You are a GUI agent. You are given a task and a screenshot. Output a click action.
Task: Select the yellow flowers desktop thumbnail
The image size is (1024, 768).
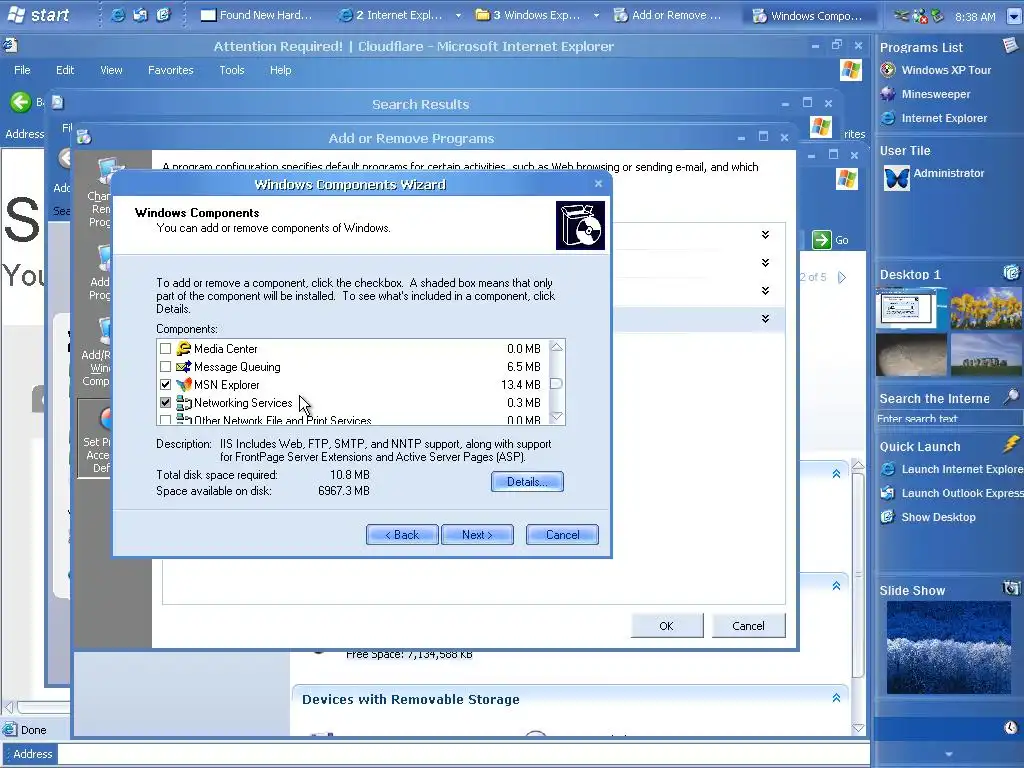pos(985,308)
